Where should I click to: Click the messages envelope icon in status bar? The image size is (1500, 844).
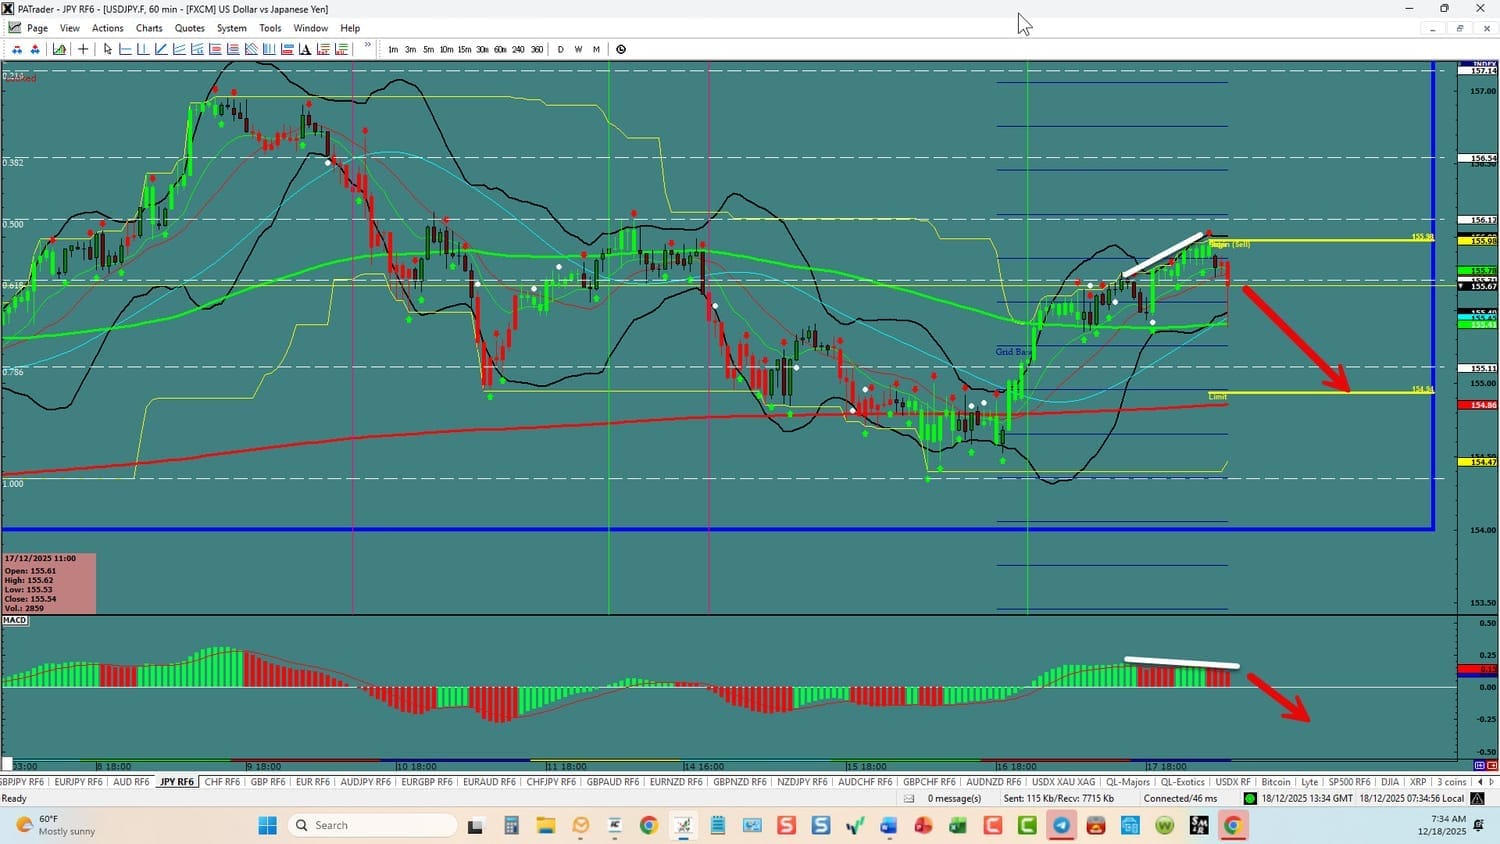click(909, 798)
